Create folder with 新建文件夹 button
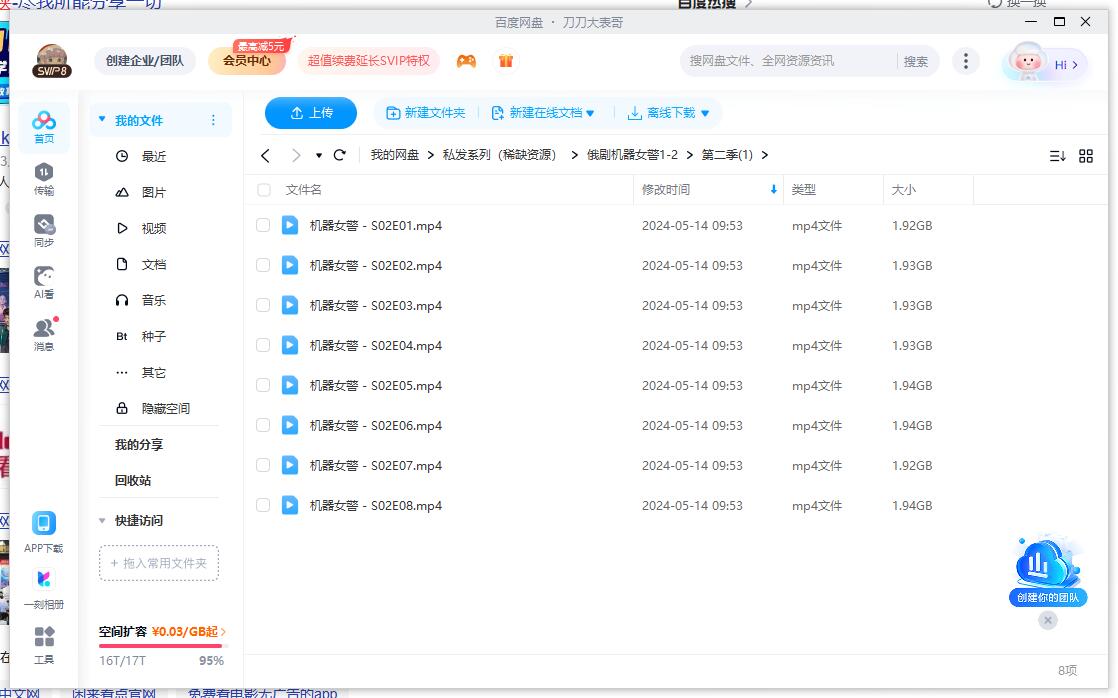 pos(427,113)
